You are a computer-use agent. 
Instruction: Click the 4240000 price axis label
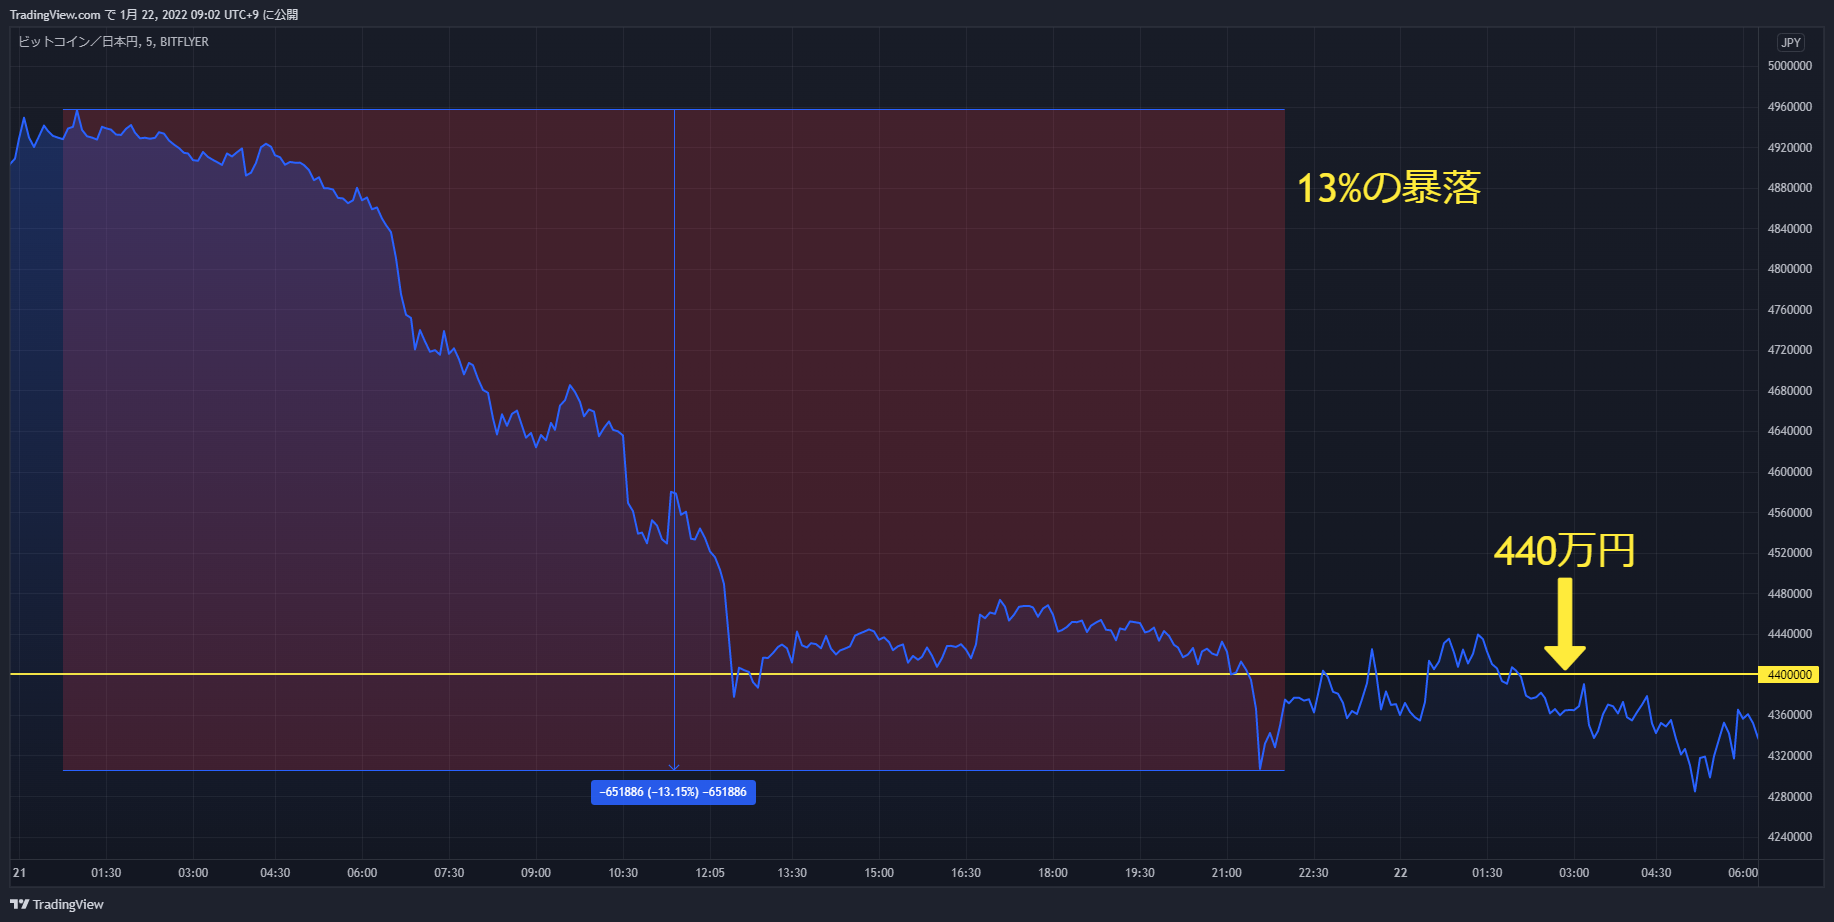coord(1790,837)
